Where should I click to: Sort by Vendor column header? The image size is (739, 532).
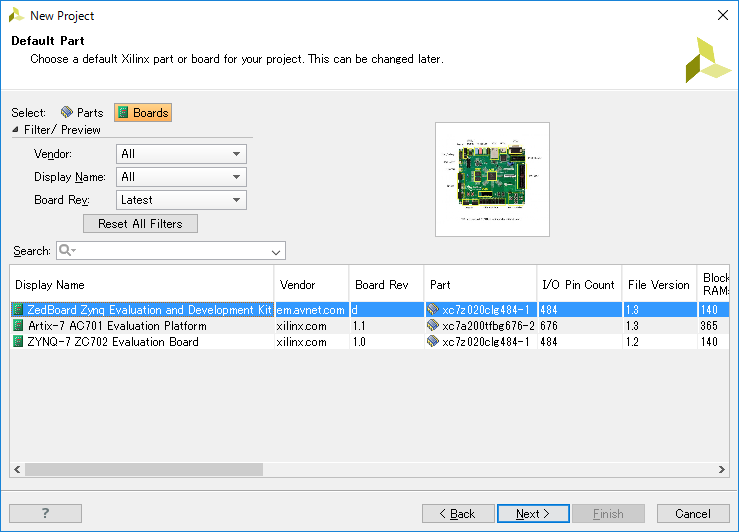click(312, 285)
